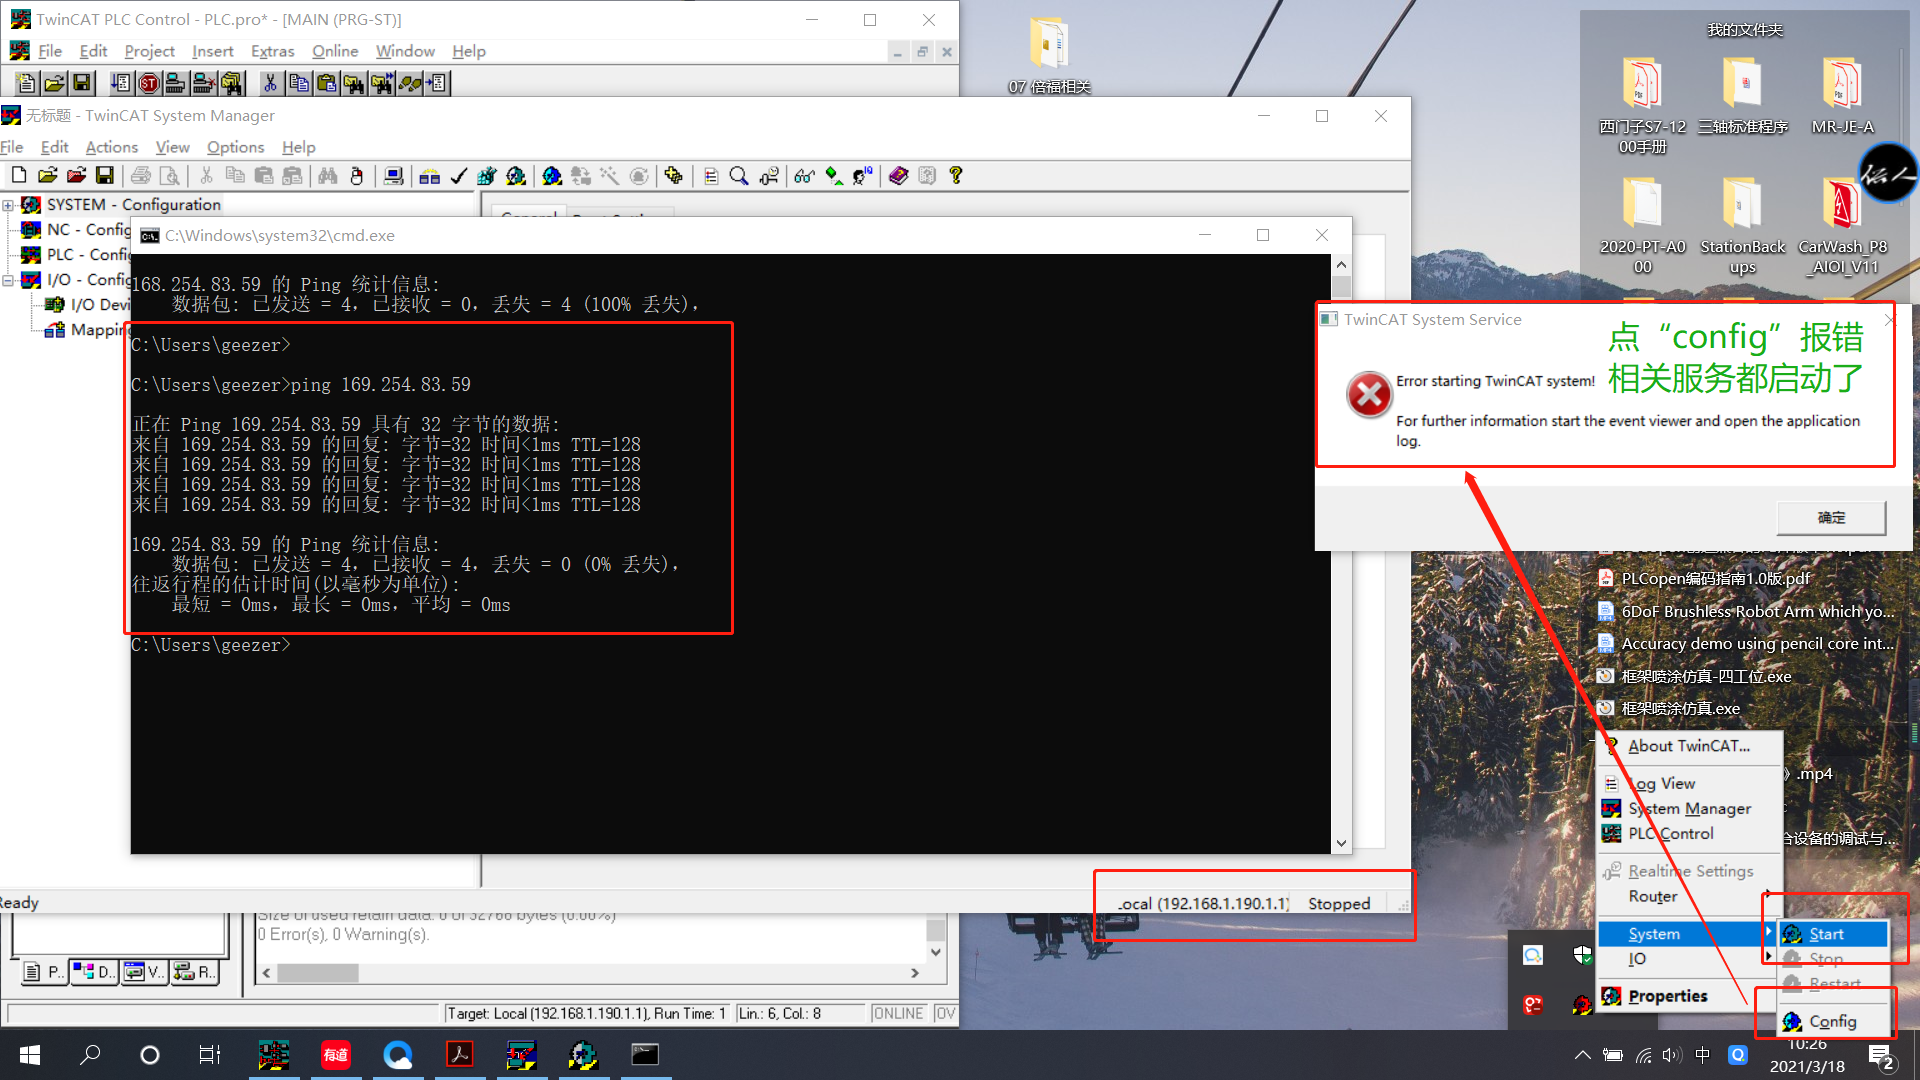This screenshot has height=1080, width=1920.
Task: Click the Cut scissors icon in PLC Control
Action: [x=269, y=84]
